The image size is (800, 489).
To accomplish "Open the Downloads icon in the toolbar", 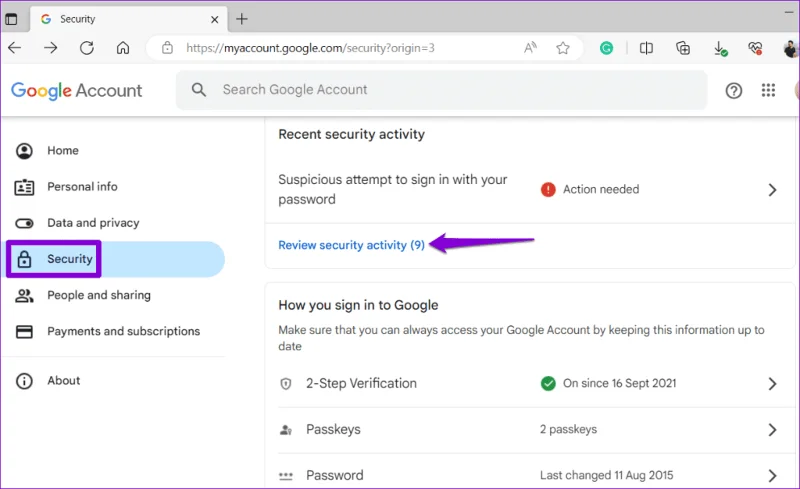I will (x=720, y=48).
